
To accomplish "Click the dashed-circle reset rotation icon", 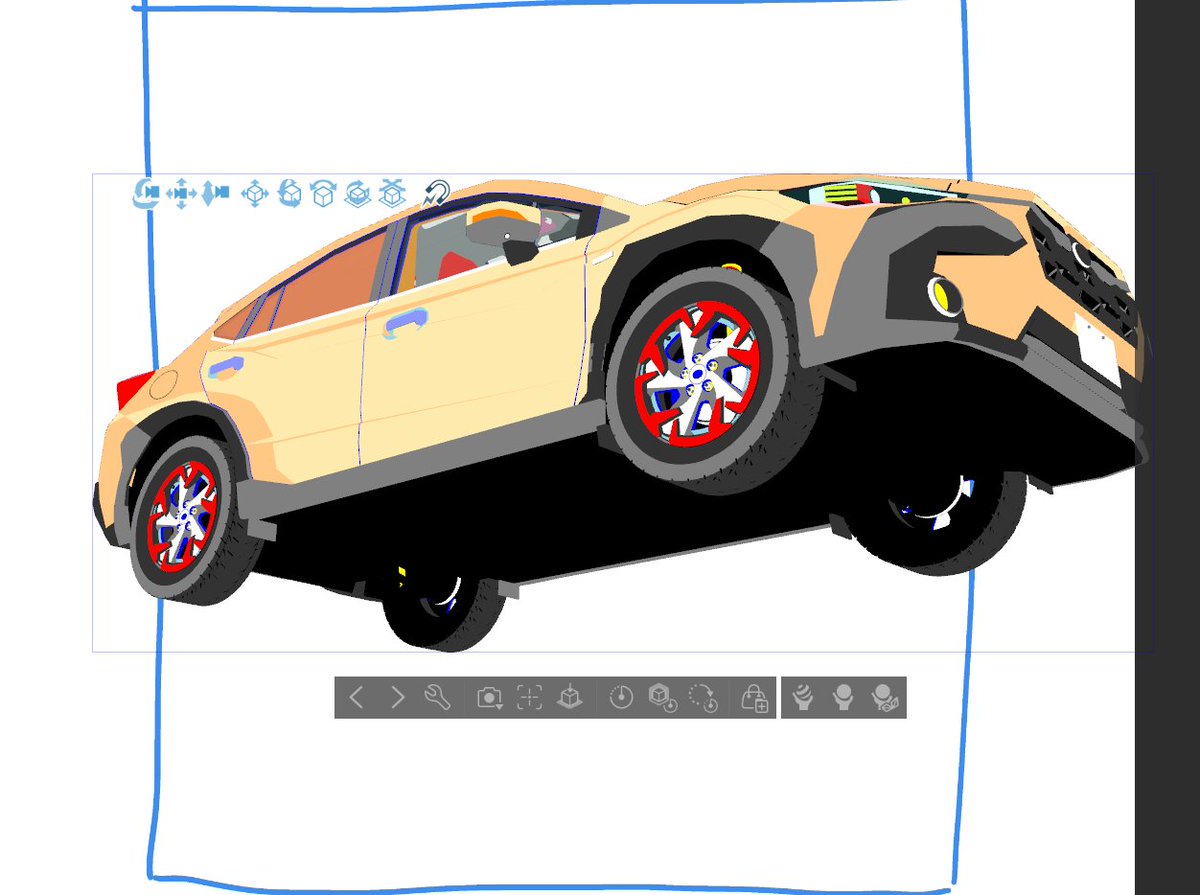I will click(x=704, y=698).
